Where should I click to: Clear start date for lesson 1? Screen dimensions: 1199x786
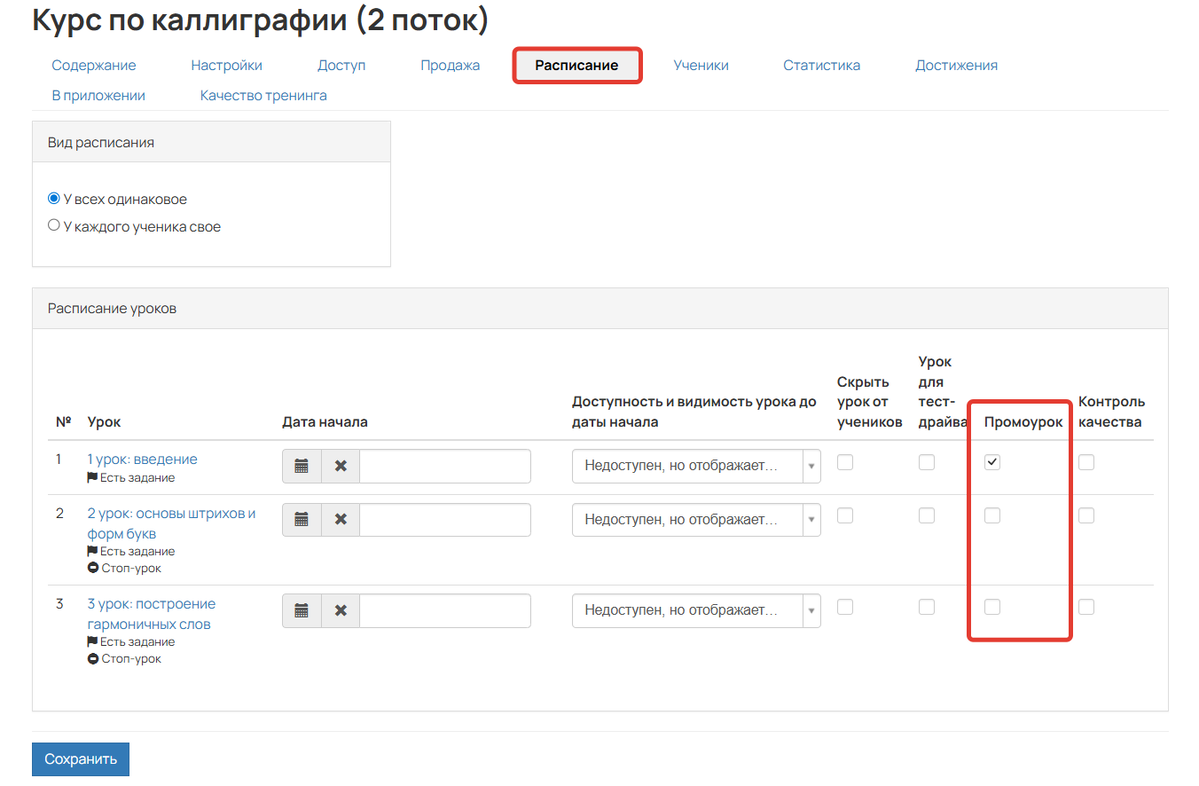coord(340,466)
